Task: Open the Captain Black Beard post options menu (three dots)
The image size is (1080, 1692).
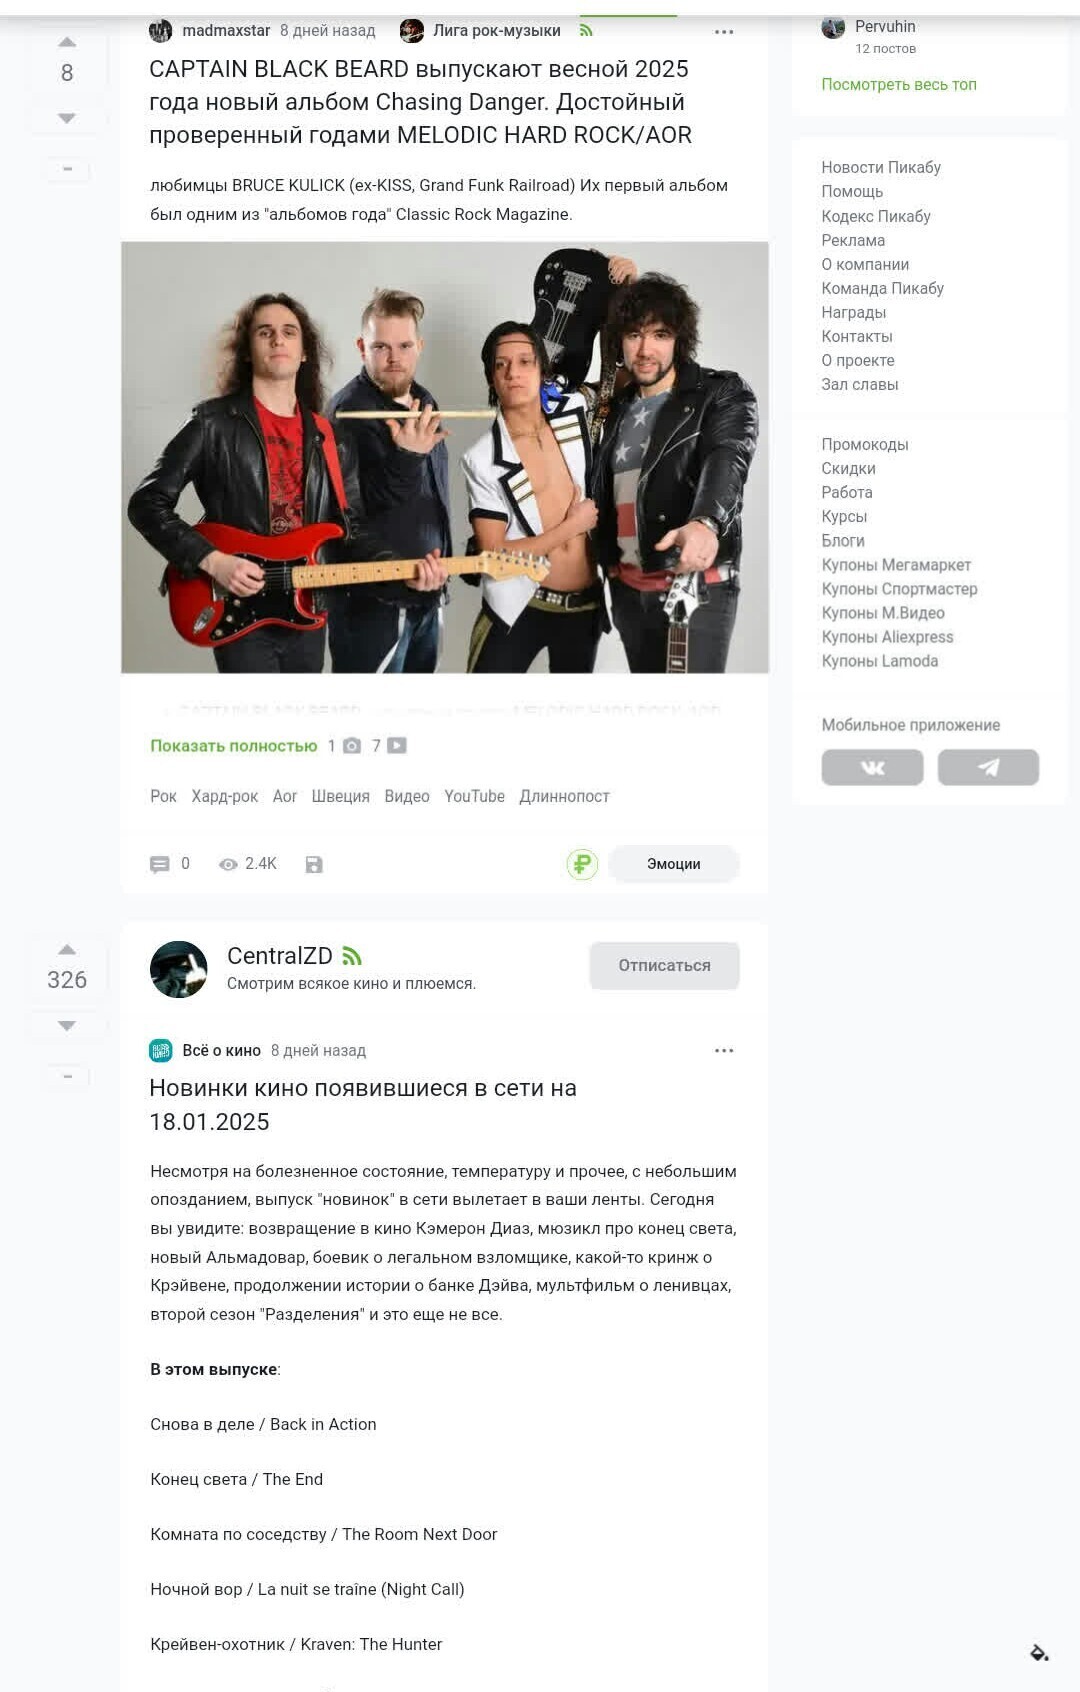Action: point(724,32)
